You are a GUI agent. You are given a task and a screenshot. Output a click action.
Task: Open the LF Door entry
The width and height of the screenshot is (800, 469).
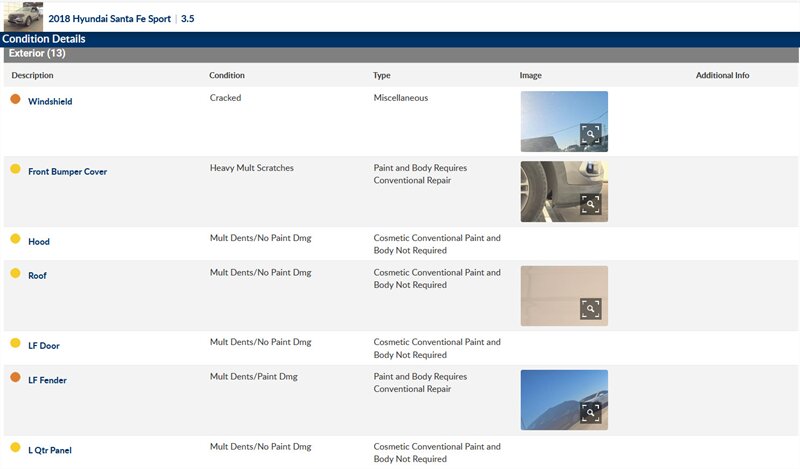pos(44,346)
